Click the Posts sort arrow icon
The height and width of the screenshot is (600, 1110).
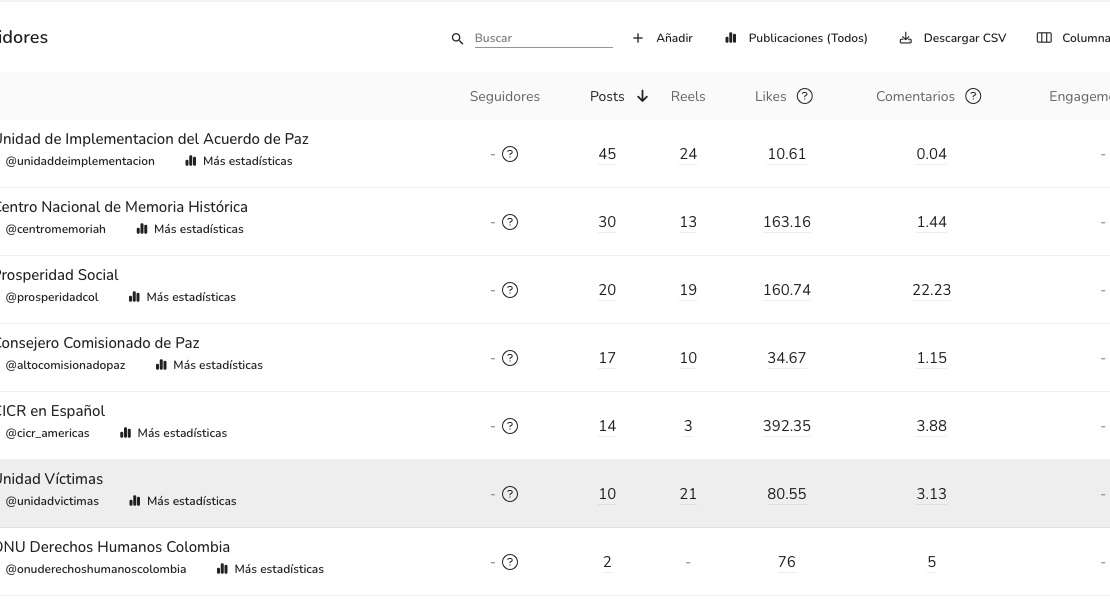tap(642, 96)
